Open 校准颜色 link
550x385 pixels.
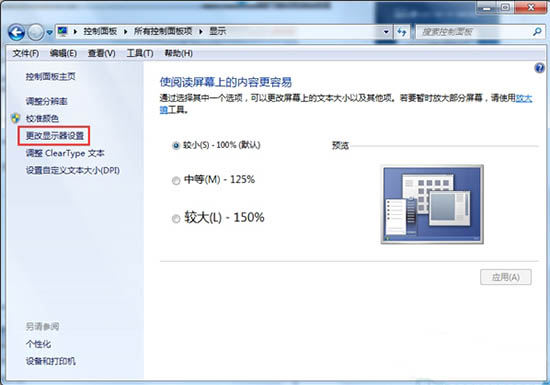pos(42,119)
